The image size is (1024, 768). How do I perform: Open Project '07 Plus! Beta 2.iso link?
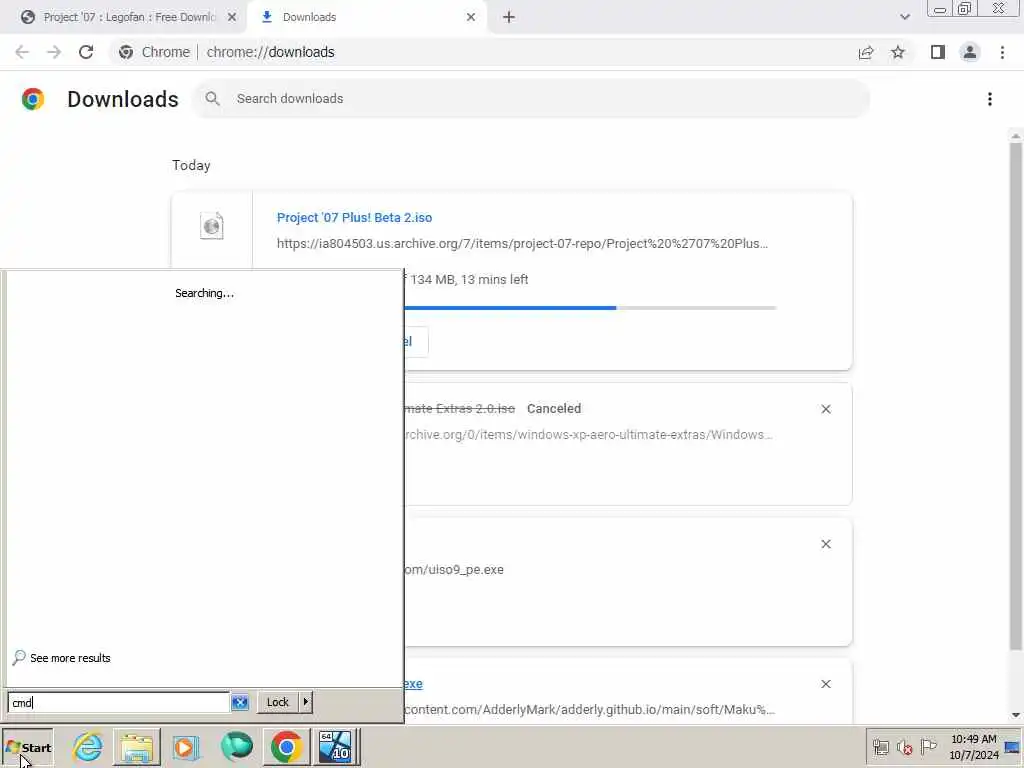(355, 217)
